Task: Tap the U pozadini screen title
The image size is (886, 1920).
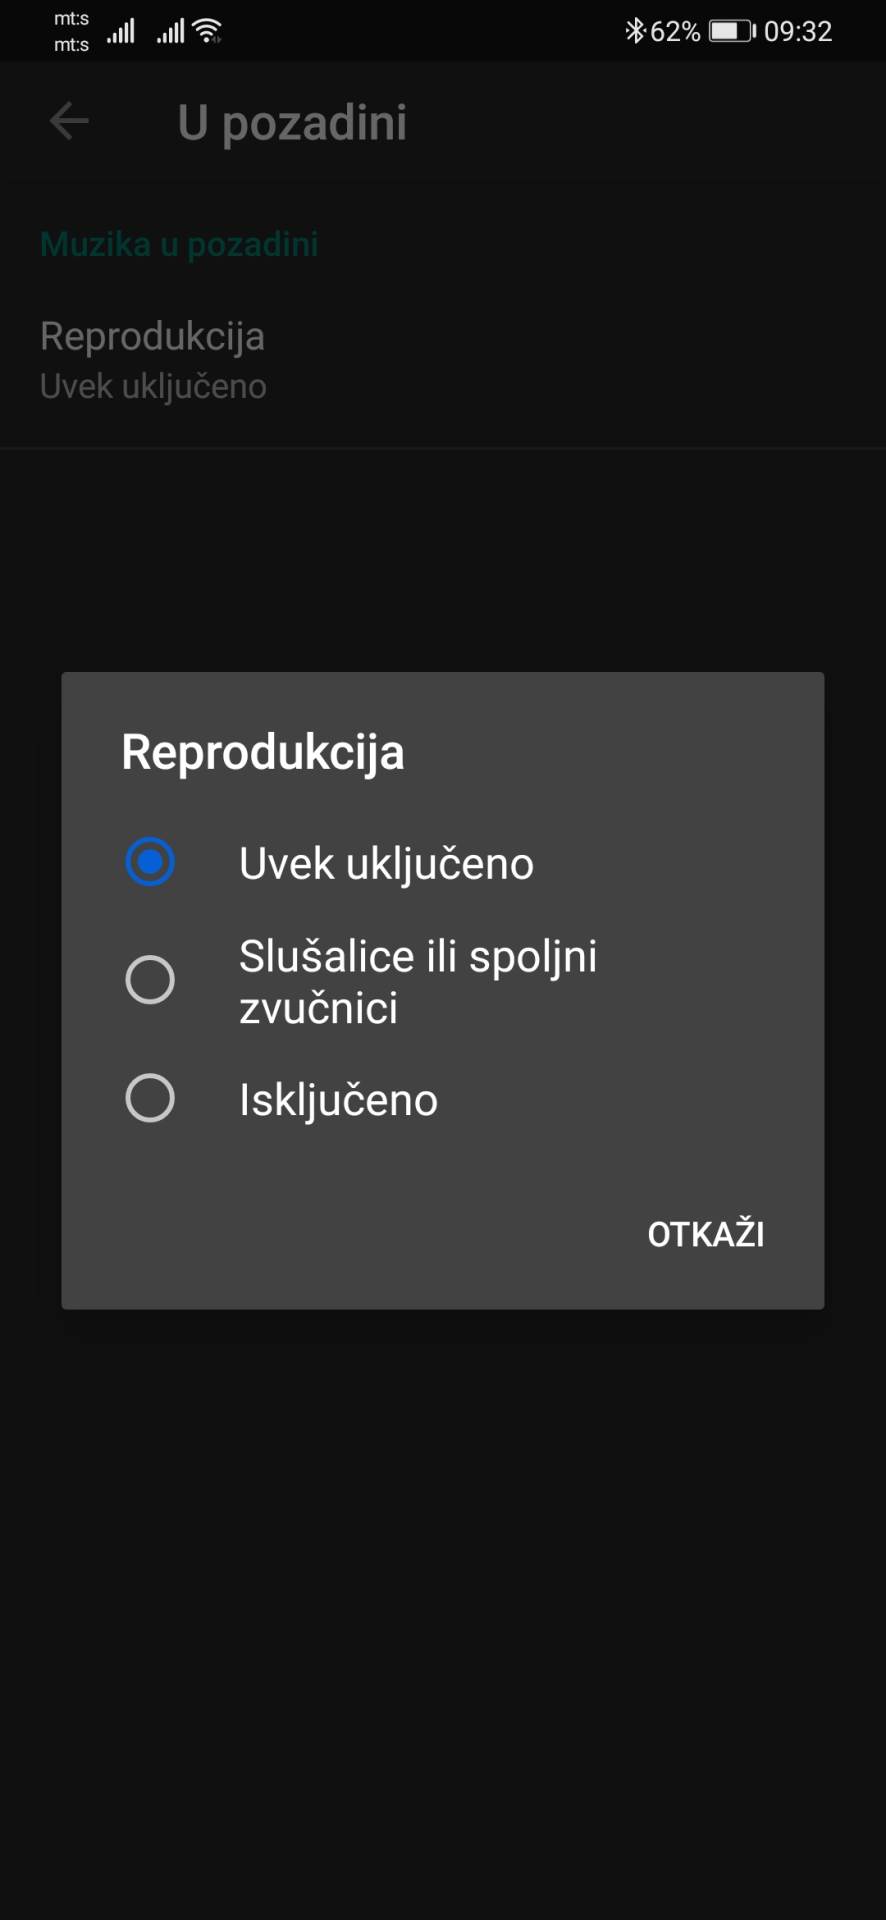Action: [292, 121]
